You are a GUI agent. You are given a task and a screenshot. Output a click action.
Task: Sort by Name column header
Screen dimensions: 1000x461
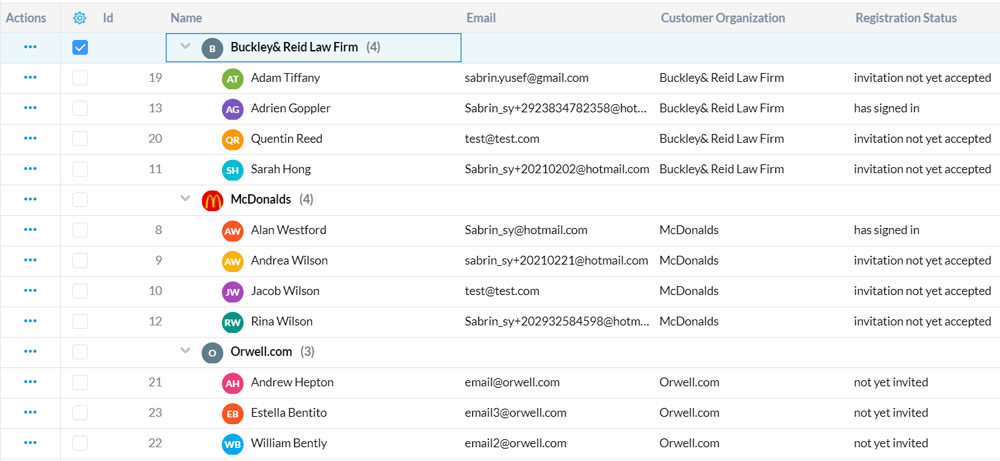tap(187, 18)
